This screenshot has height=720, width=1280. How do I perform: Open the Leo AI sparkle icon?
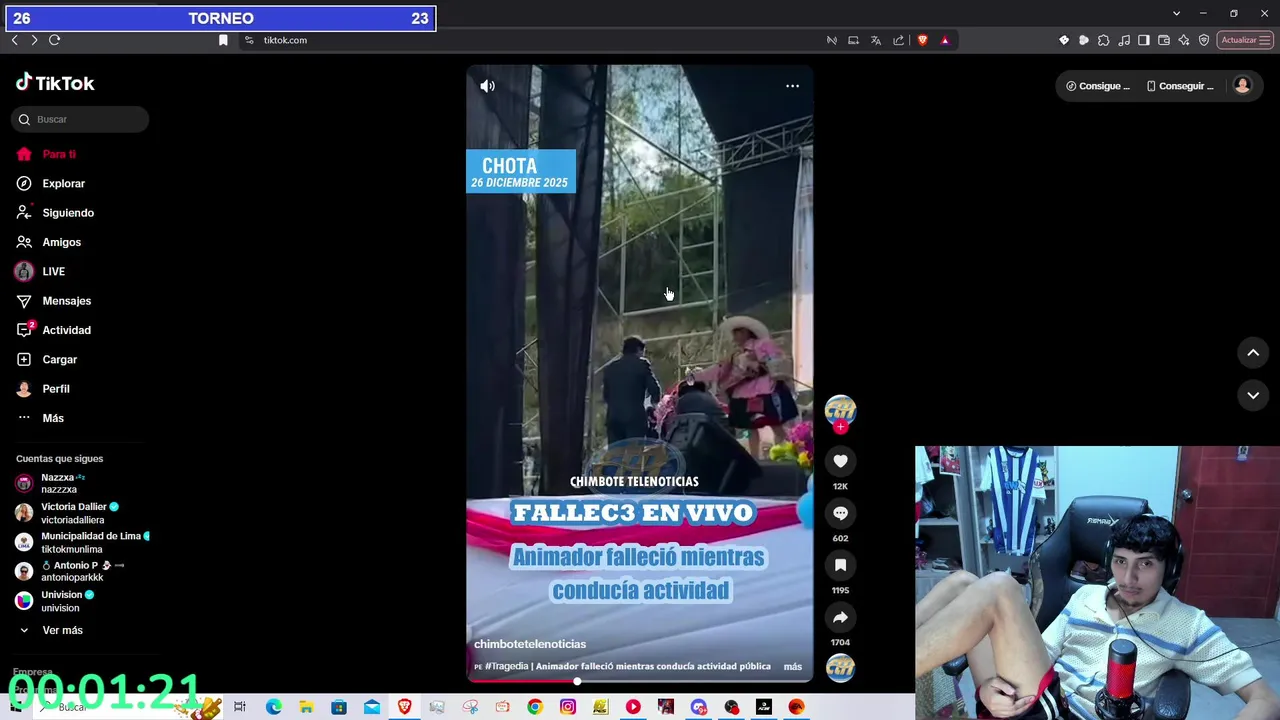1184,40
